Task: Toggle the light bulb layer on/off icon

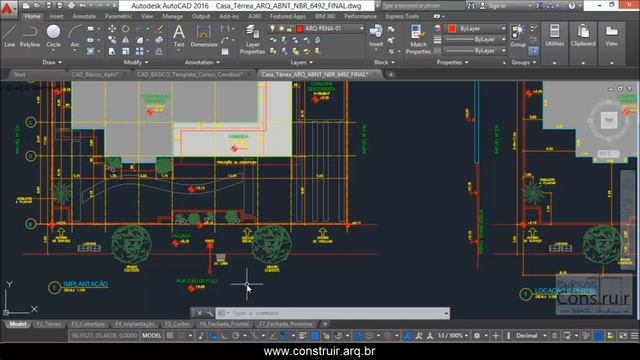Action: (272, 29)
